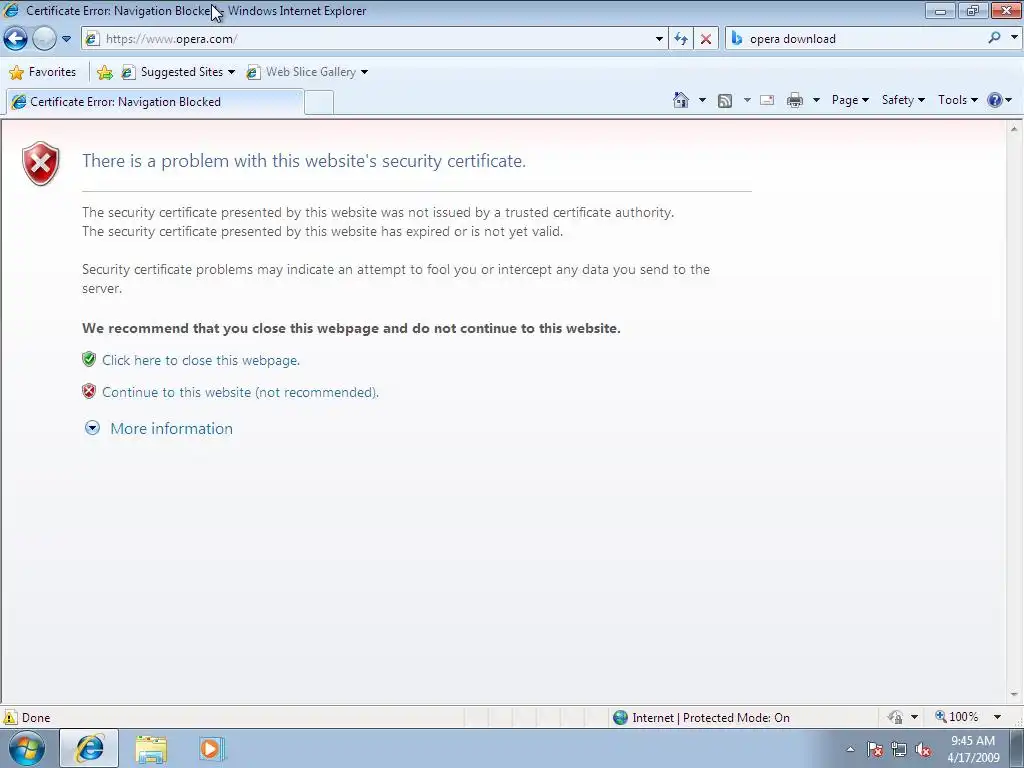Screen dimensions: 1024x768
Task: Open the Suggested Sites favorites item
Action: coord(178,72)
